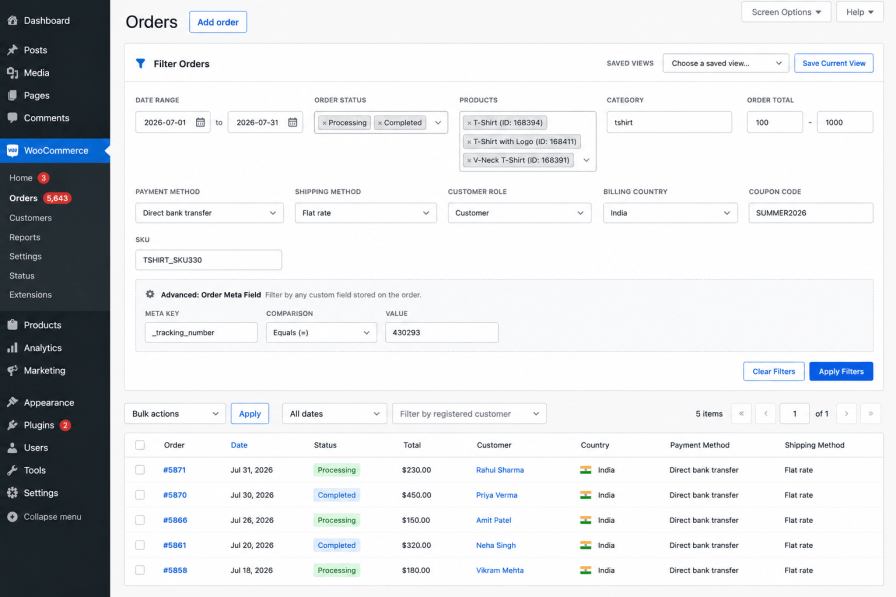
Task: Open order #5871 link
Action: pos(174,470)
